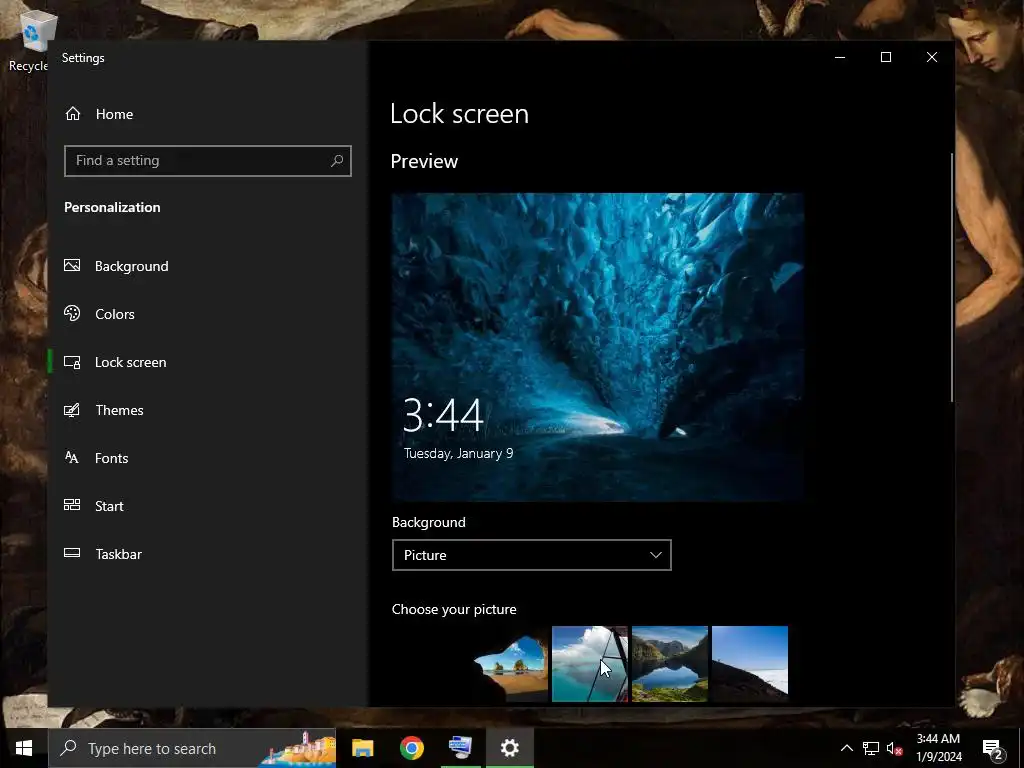Viewport: 1024px width, 768px height.
Task: Select Lock screen in the sidebar
Action: (208, 362)
